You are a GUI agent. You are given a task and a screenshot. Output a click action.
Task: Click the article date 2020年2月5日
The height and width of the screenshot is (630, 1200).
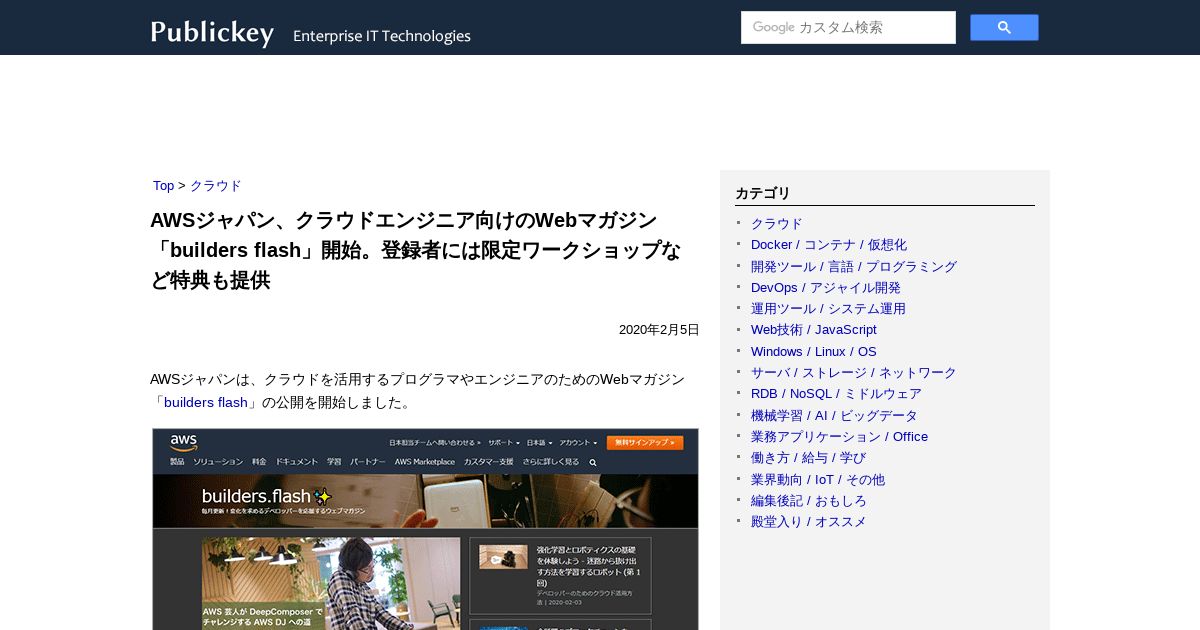[659, 330]
